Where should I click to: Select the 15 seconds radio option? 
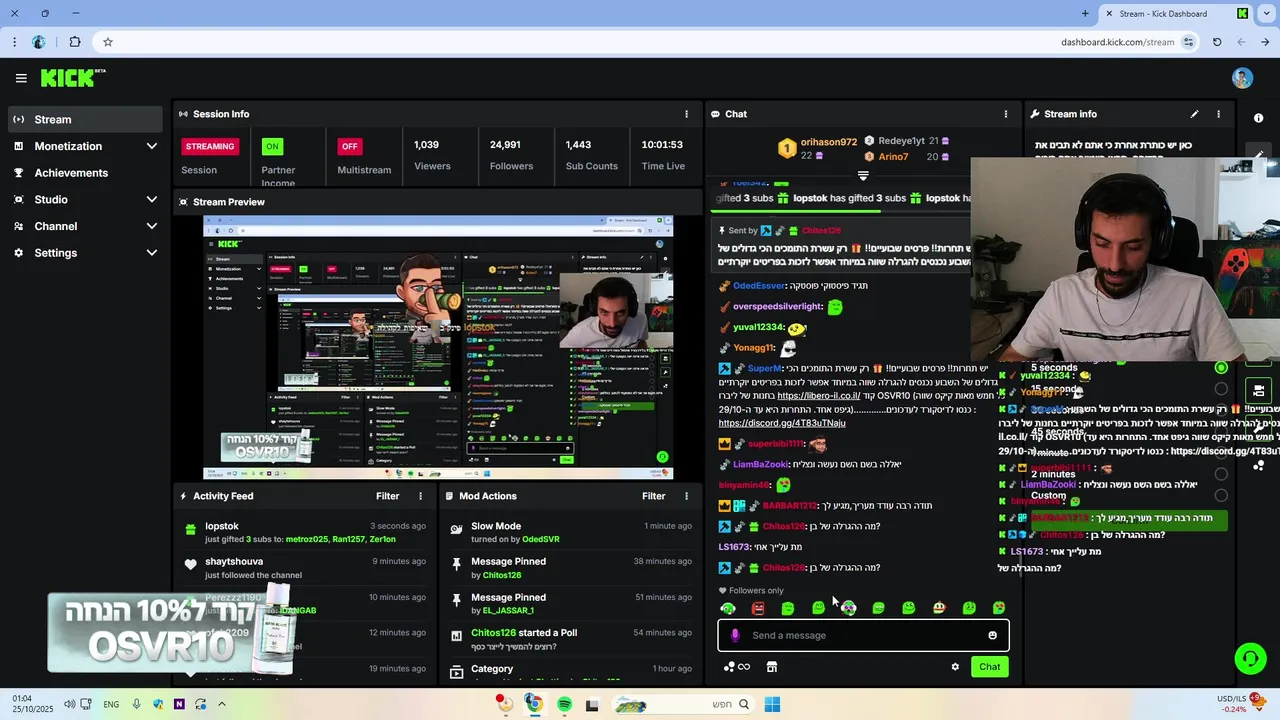1221,389
